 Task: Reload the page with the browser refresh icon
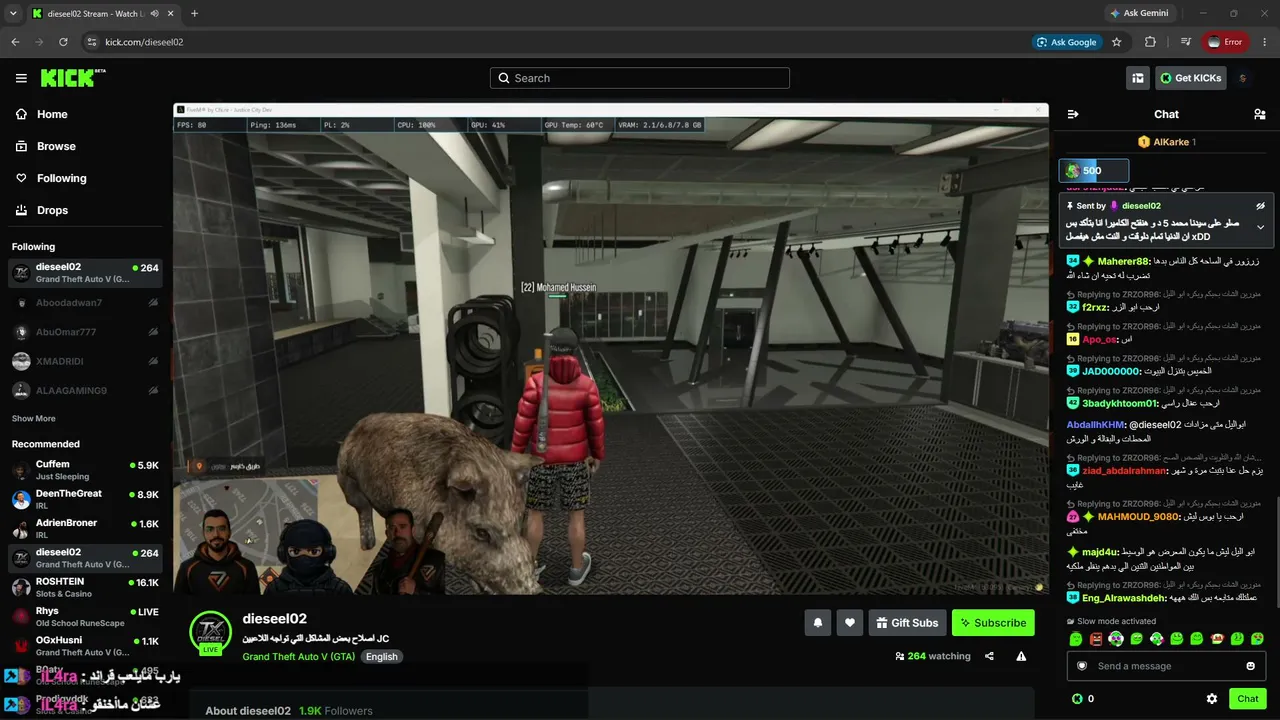coord(63,42)
